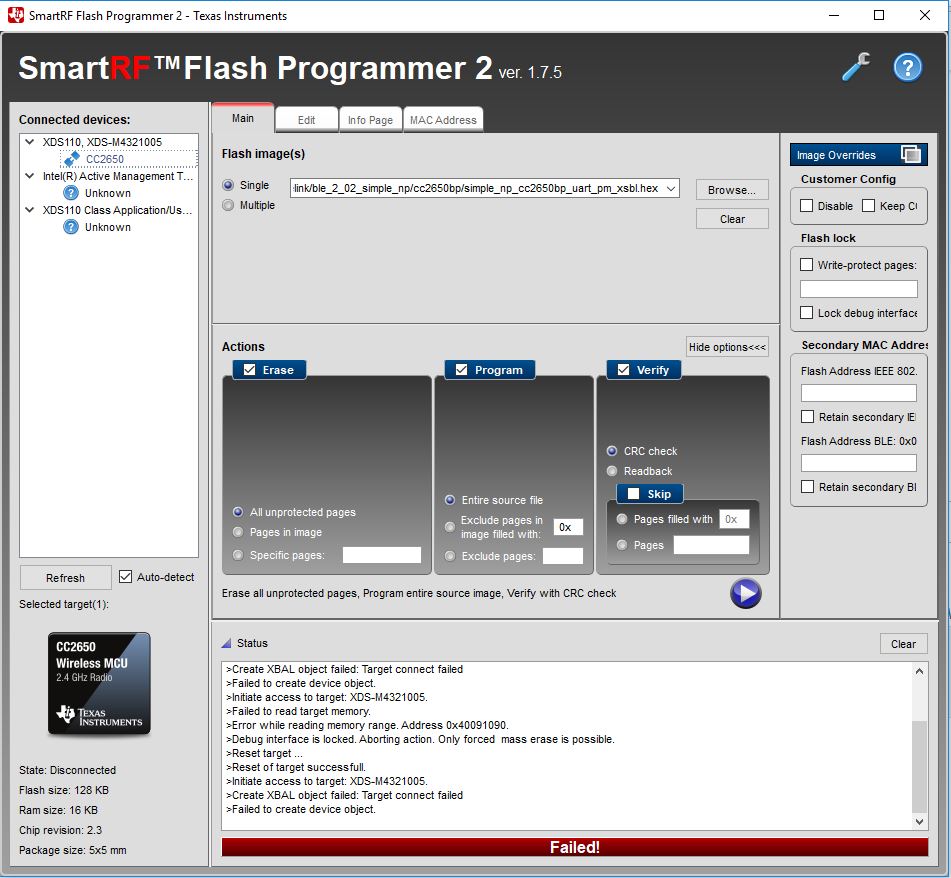Open the MAC Address tab

click(x=443, y=120)
